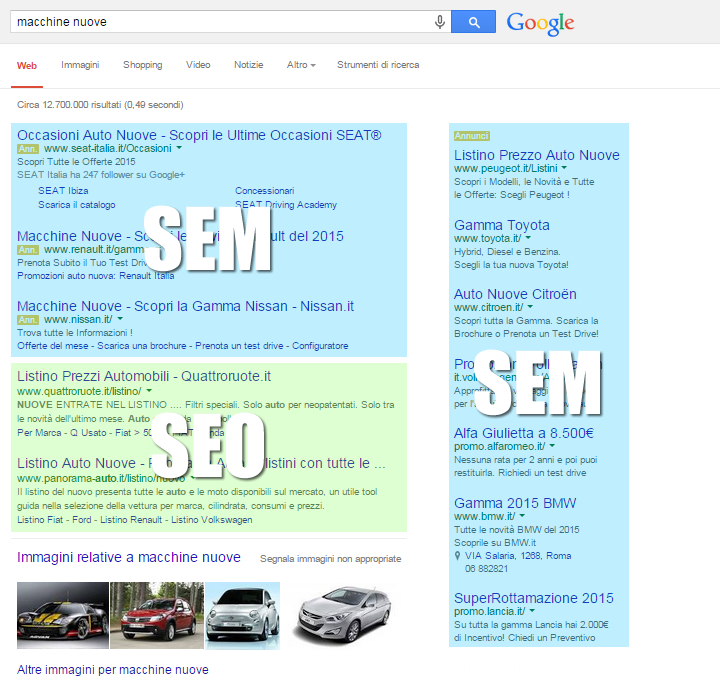Click the blue magnifier search button
This screenshot has height=683, width=720.
click(x=473, y=22)
